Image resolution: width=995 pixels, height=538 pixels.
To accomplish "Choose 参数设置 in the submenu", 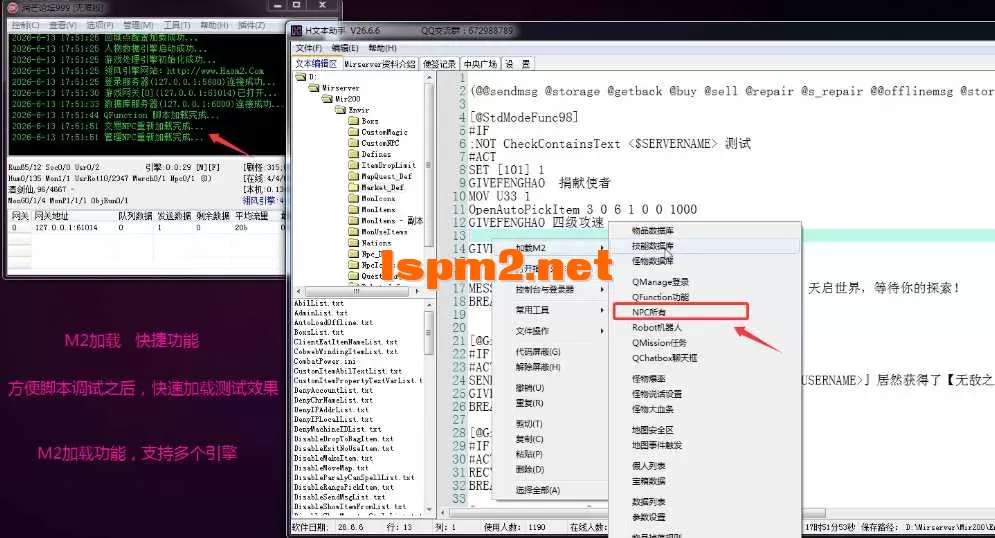I will (x=649, y=517).
